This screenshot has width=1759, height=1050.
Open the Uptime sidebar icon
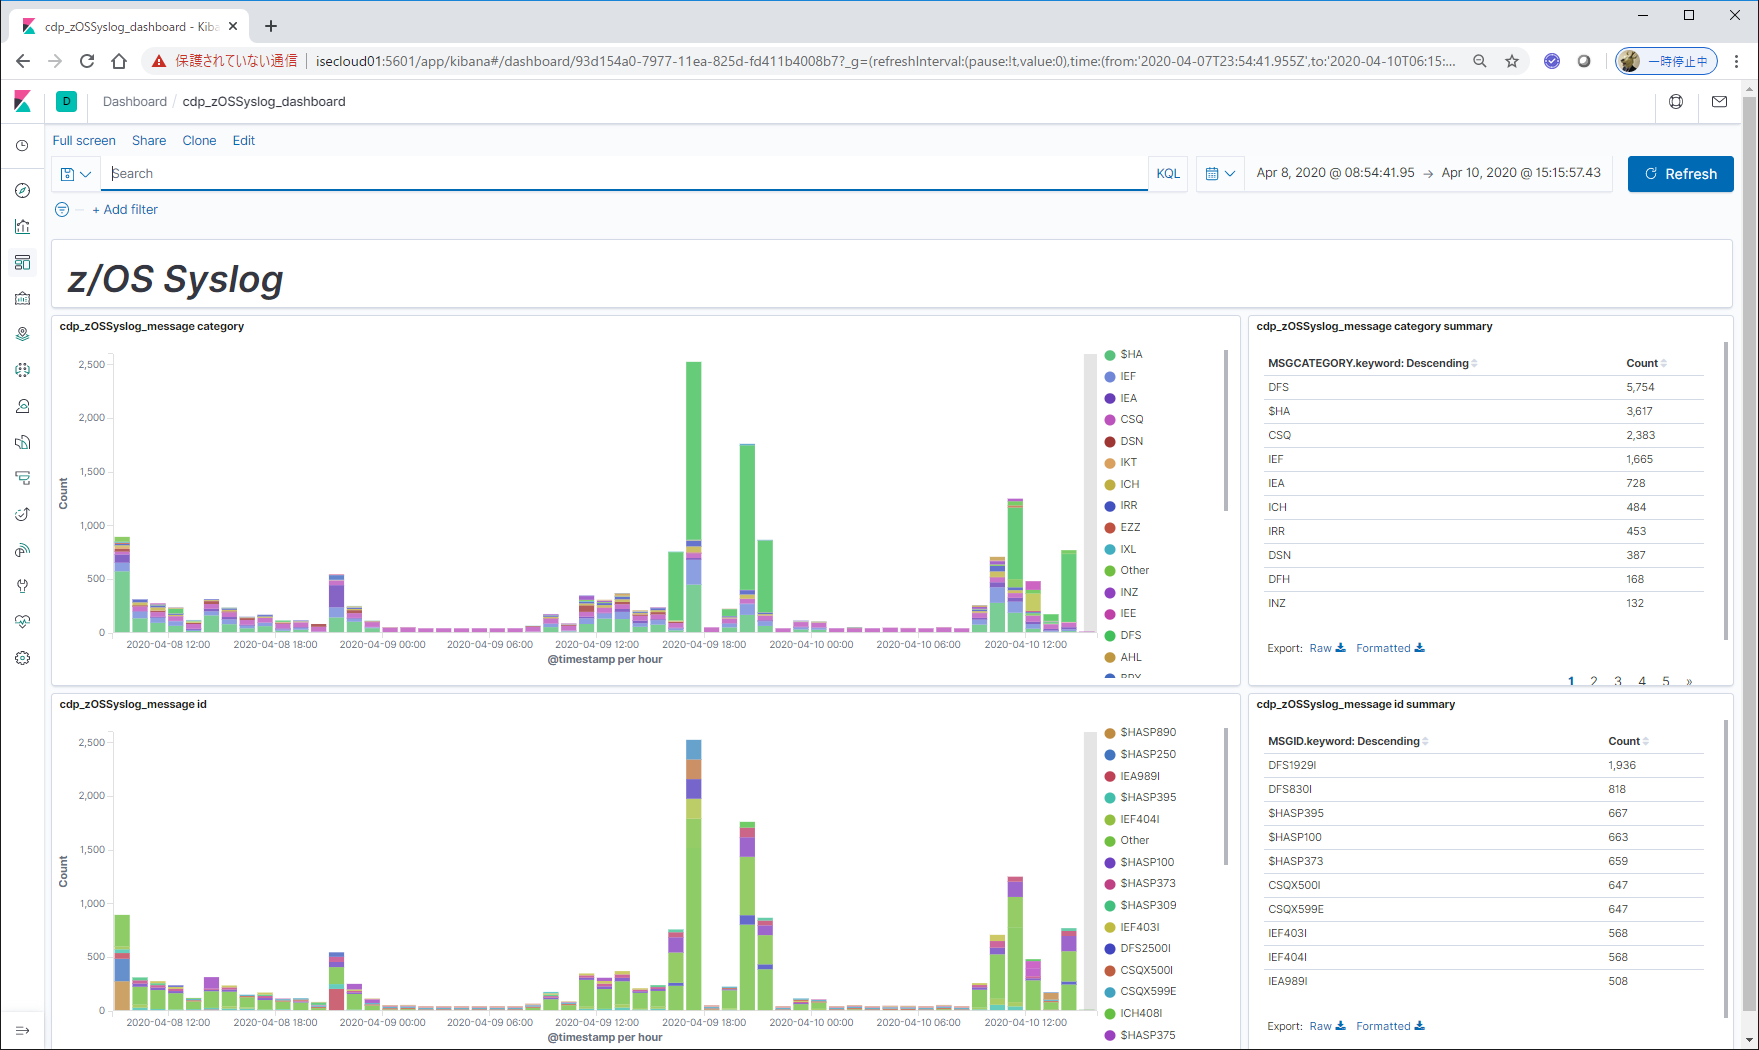tap(22, 514)
